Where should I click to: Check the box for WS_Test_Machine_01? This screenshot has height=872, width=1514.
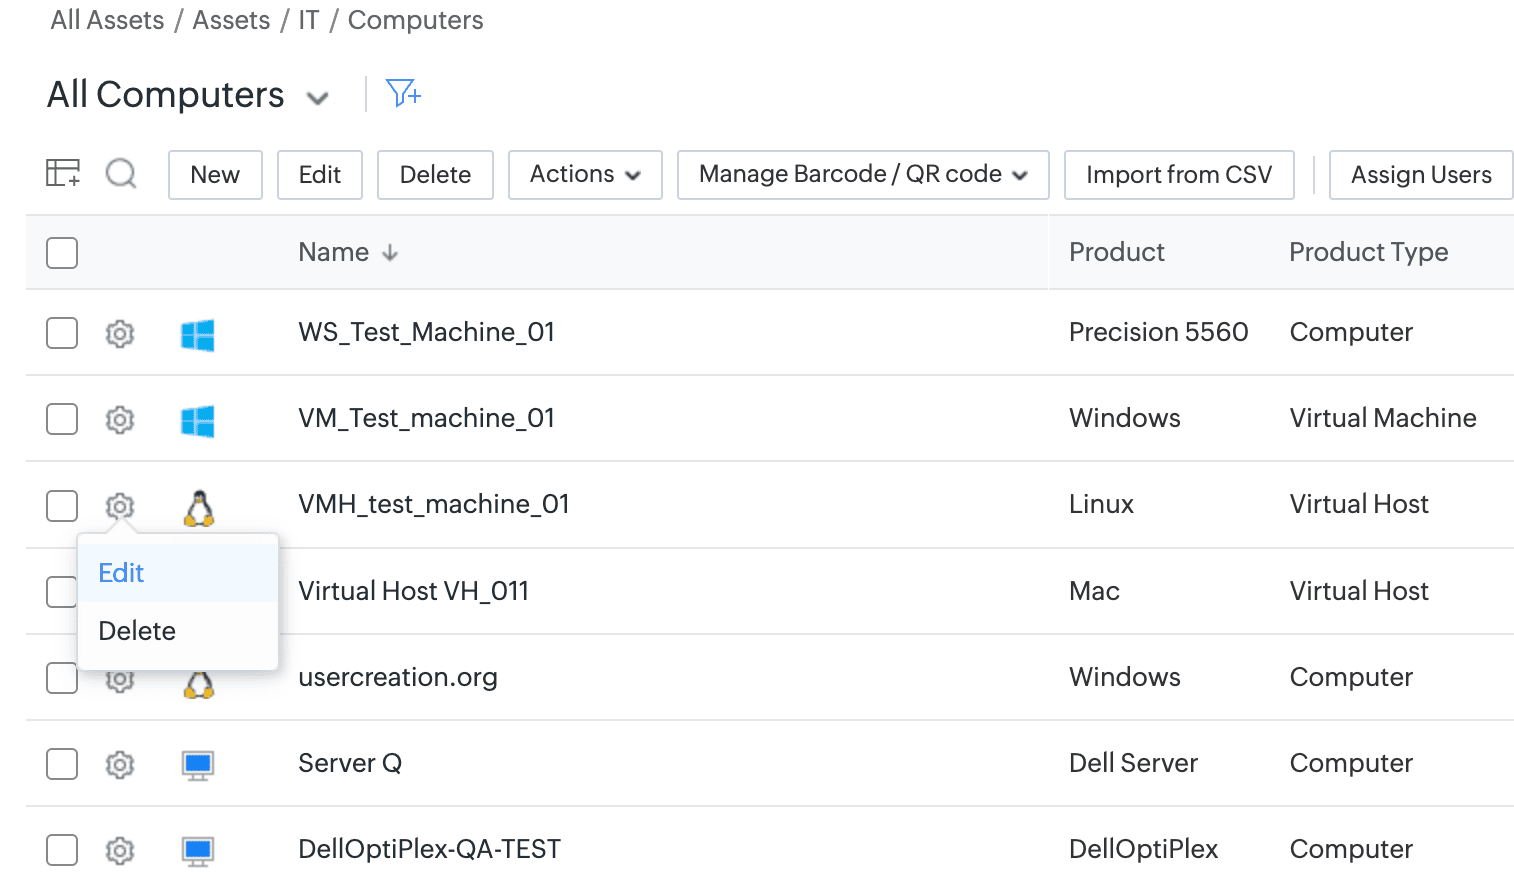pos(62,333)
